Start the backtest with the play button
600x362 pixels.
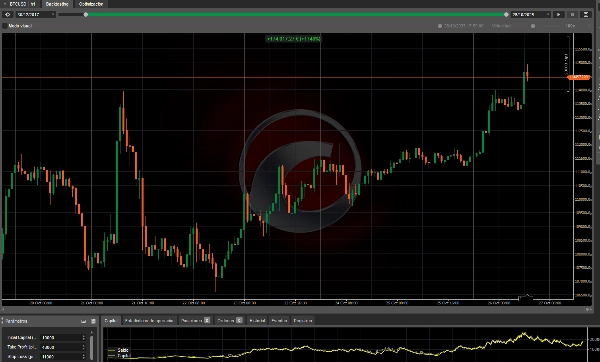click(559, 15)
